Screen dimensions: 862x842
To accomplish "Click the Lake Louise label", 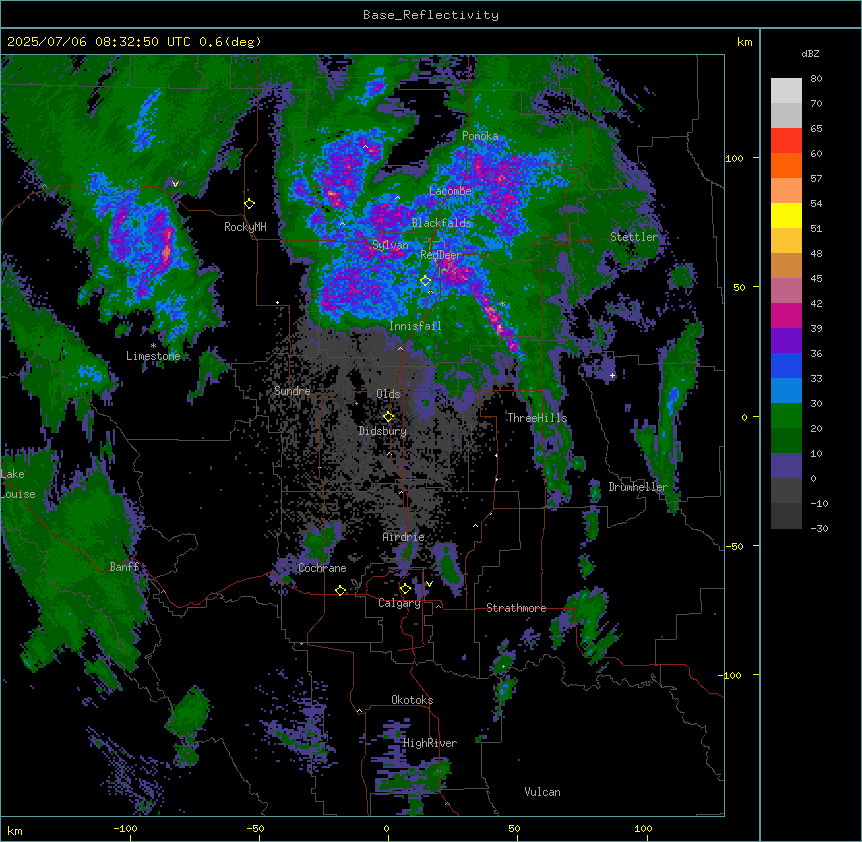I will pos(18,484).
